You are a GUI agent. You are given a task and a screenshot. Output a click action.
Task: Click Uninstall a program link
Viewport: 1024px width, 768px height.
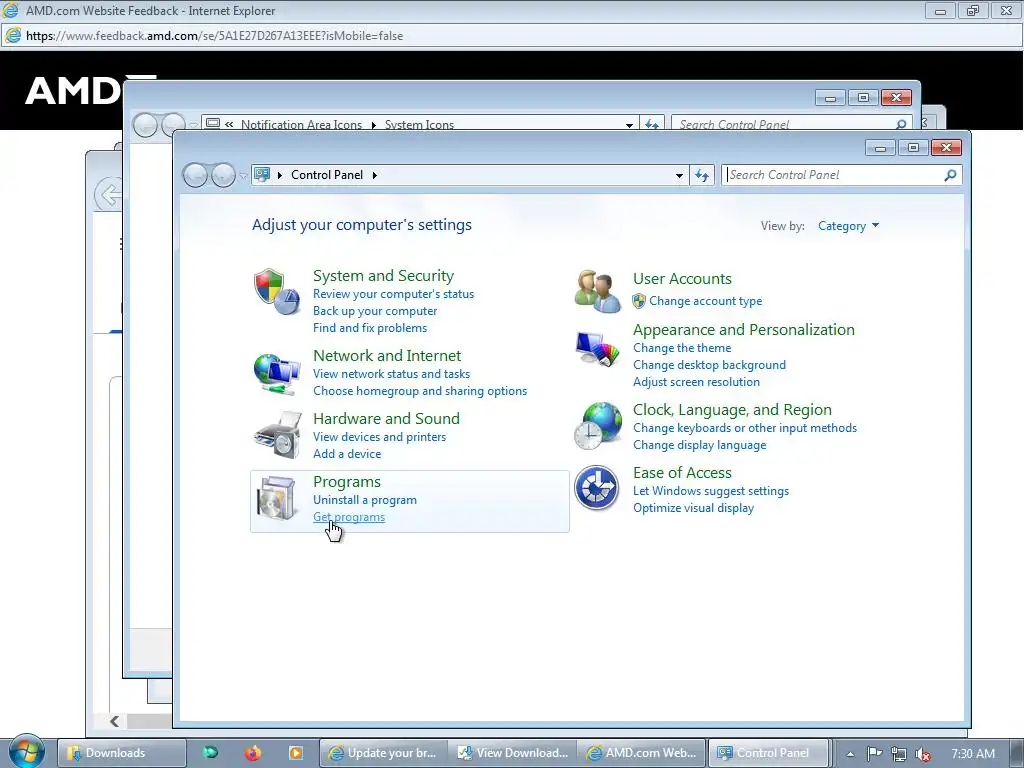tap(364, 500)
